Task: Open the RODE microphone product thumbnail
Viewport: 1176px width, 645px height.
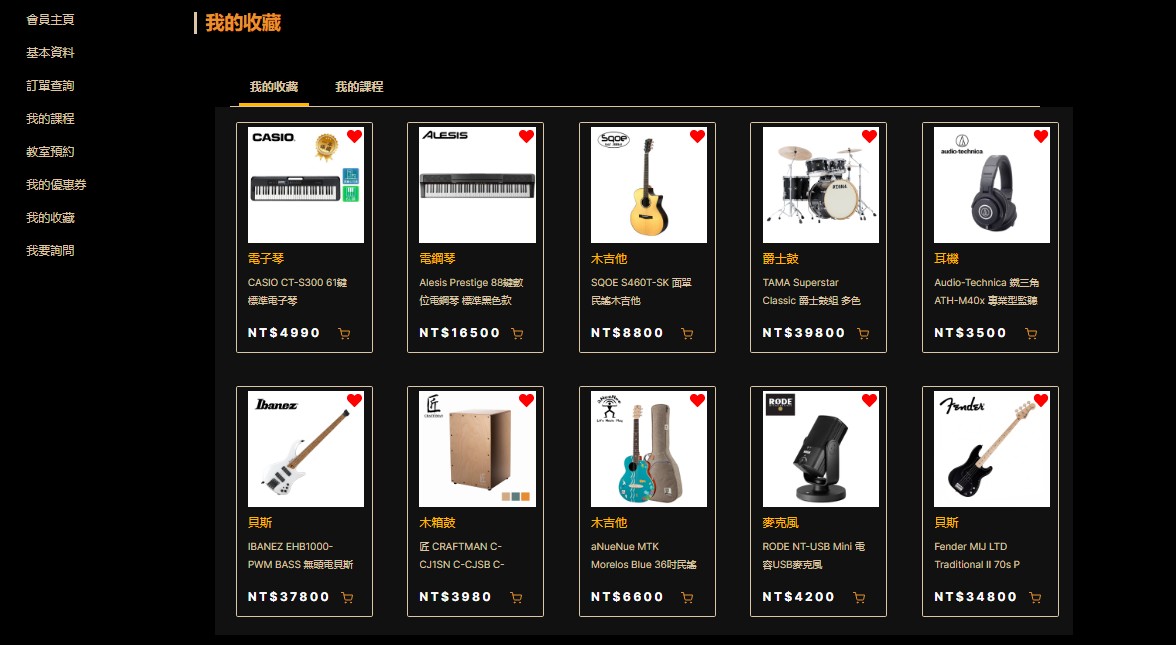Action: coord(820,448)
